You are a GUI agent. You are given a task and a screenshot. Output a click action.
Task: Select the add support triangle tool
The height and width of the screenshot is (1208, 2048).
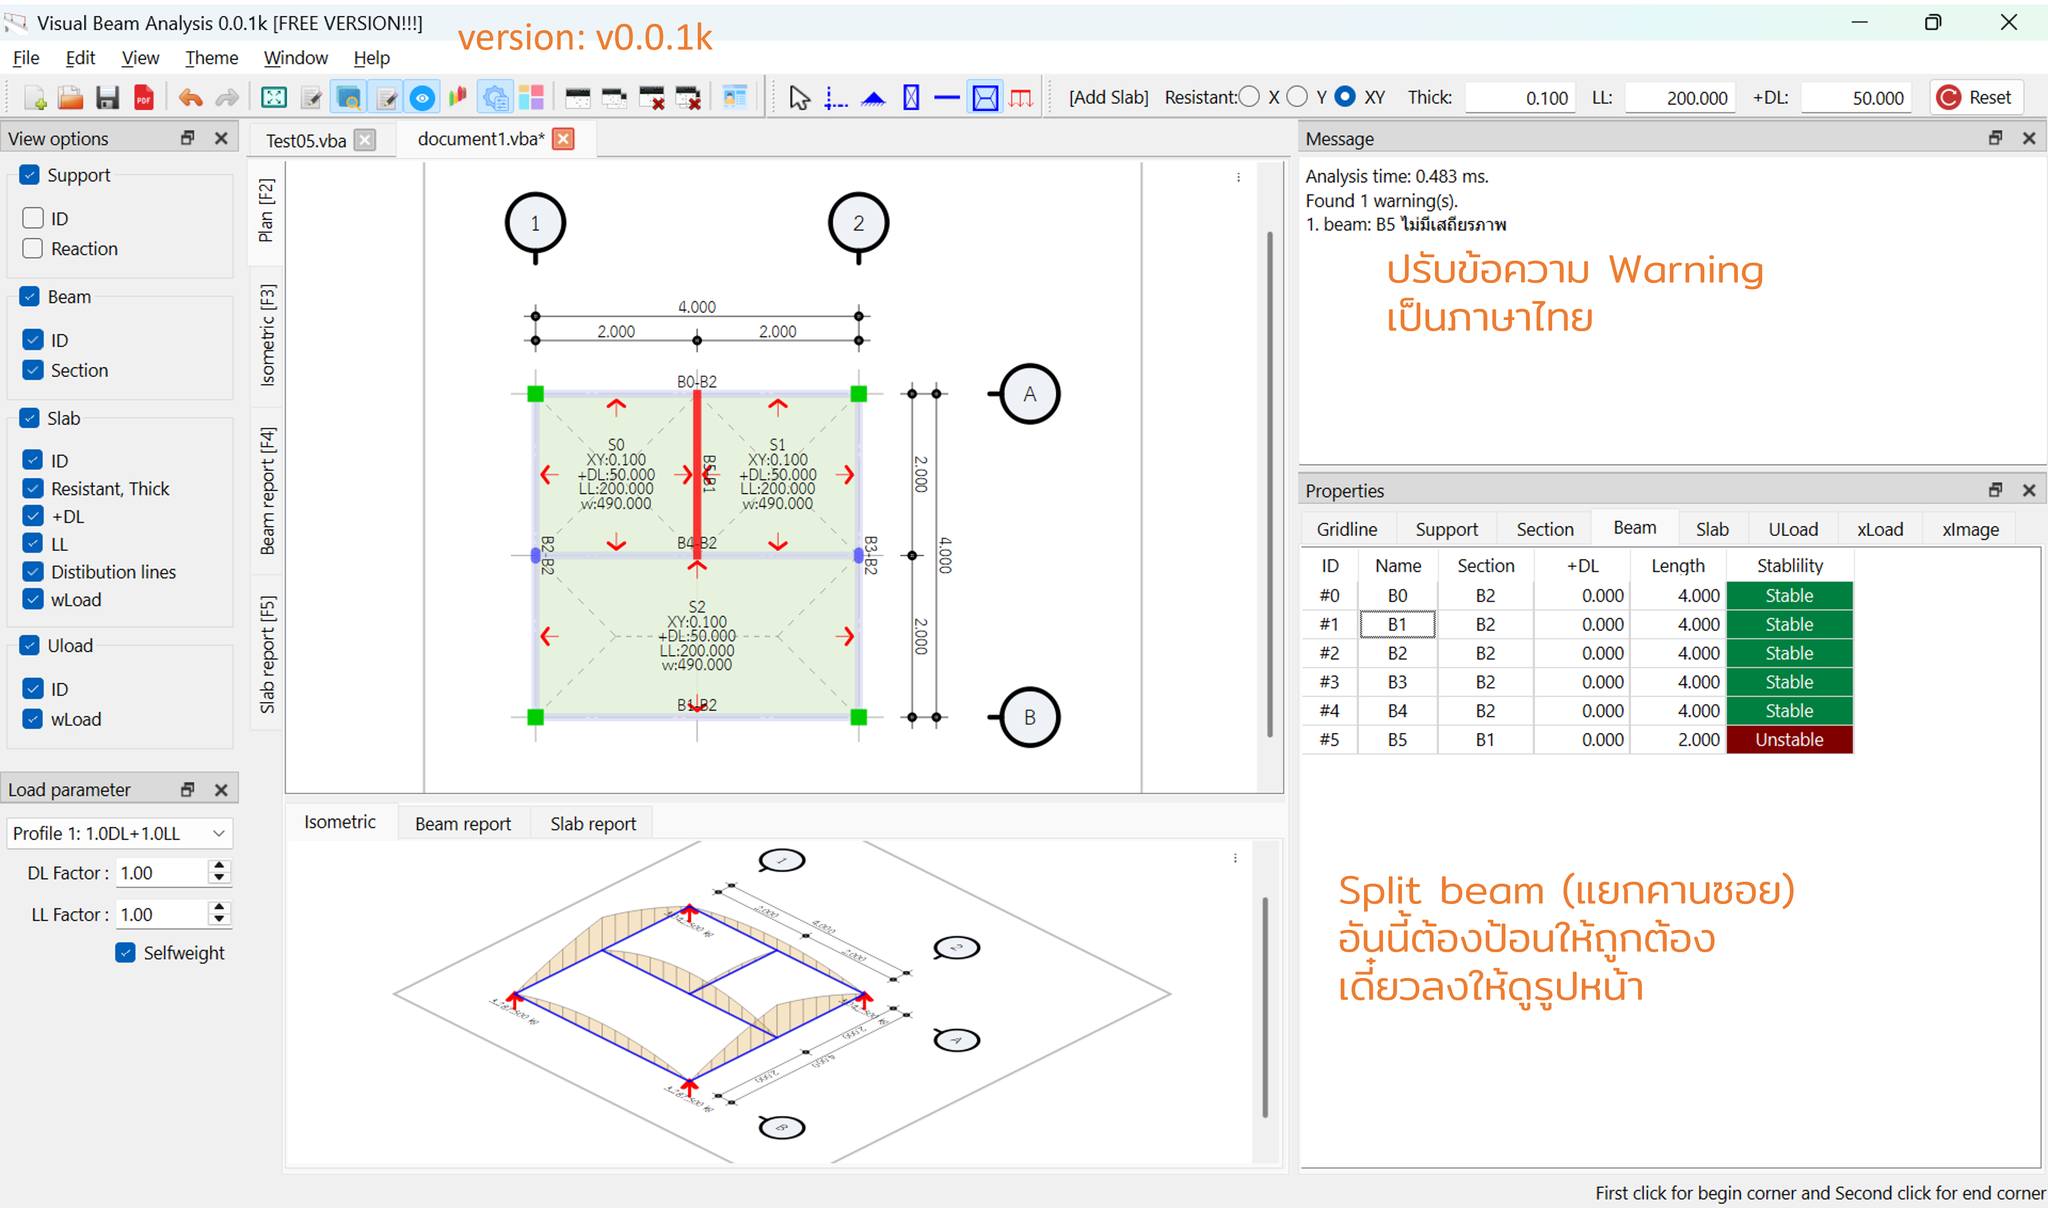point(873,98)
